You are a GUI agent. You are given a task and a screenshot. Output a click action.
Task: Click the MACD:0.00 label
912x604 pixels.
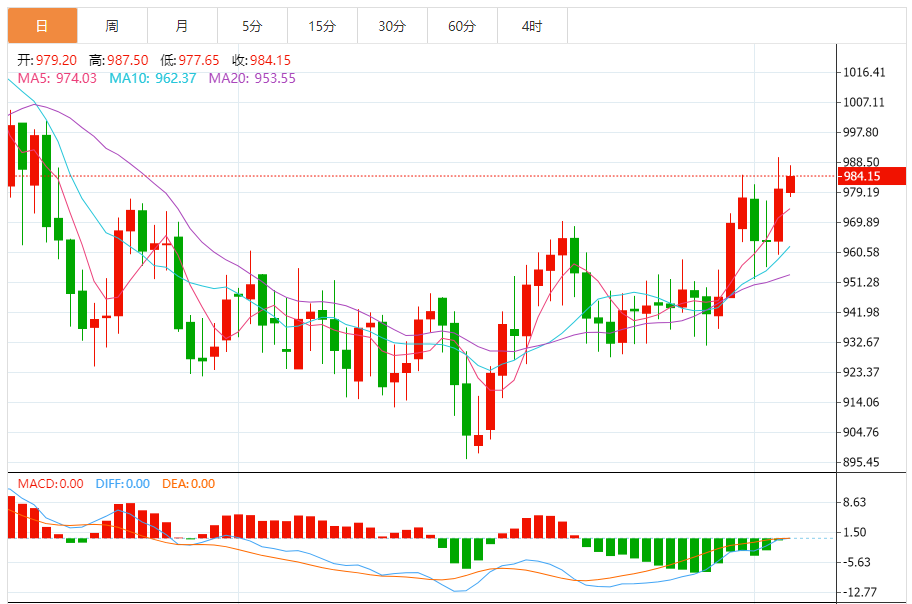[51, 484]
